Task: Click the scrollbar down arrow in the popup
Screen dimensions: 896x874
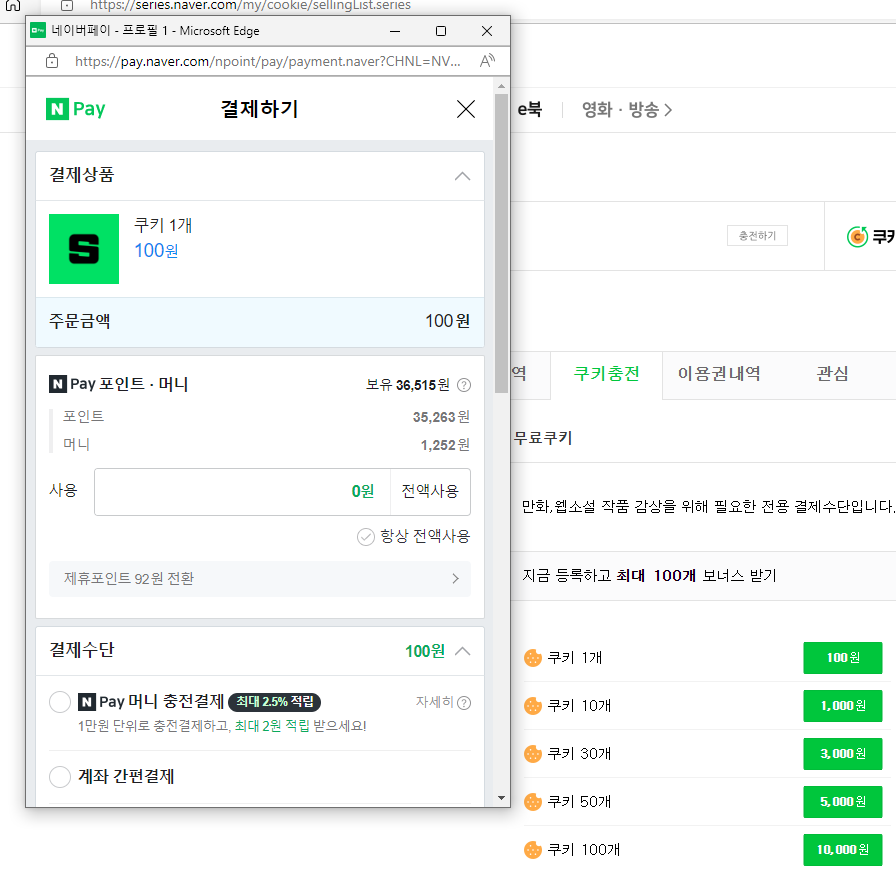Action: tap(501, 798)
